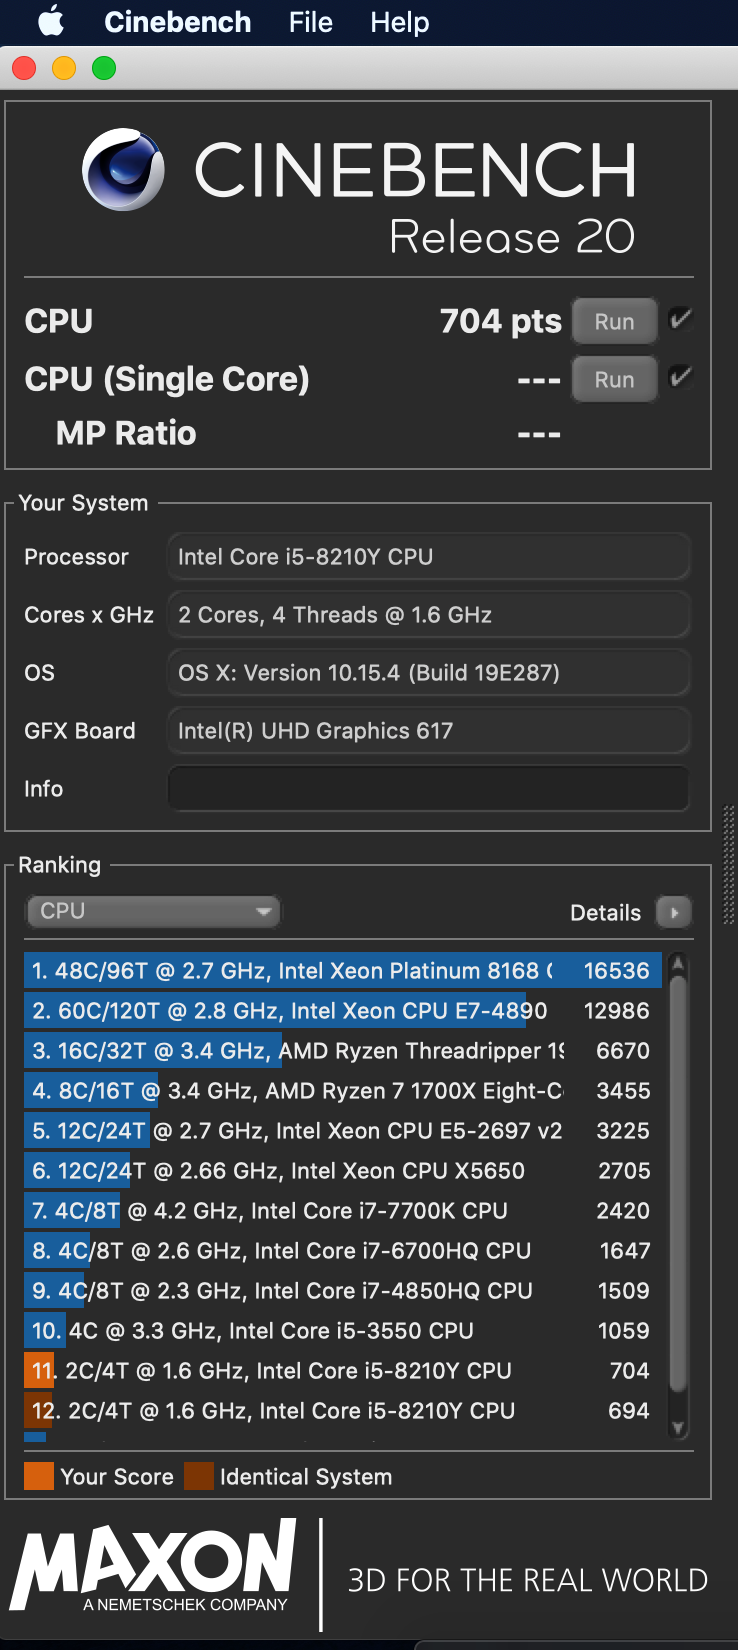Select ranking row Core i5-3550
The width and height of the screenshot is (738, 1650).
click(x=343, y=1331)
